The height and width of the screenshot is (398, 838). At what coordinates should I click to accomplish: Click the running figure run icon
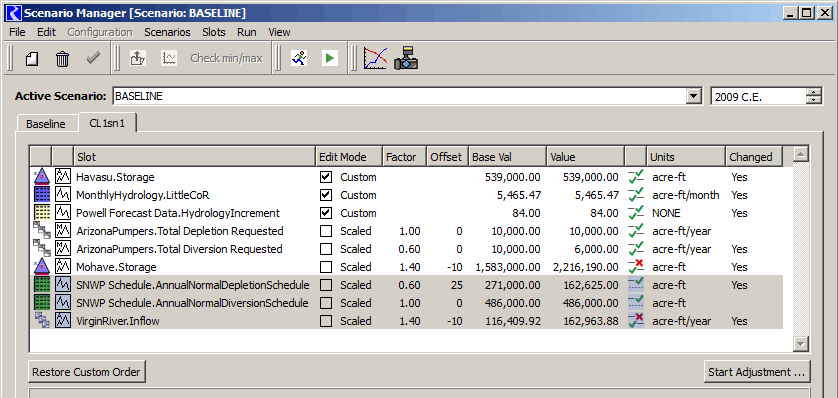(x=299, y=58)
